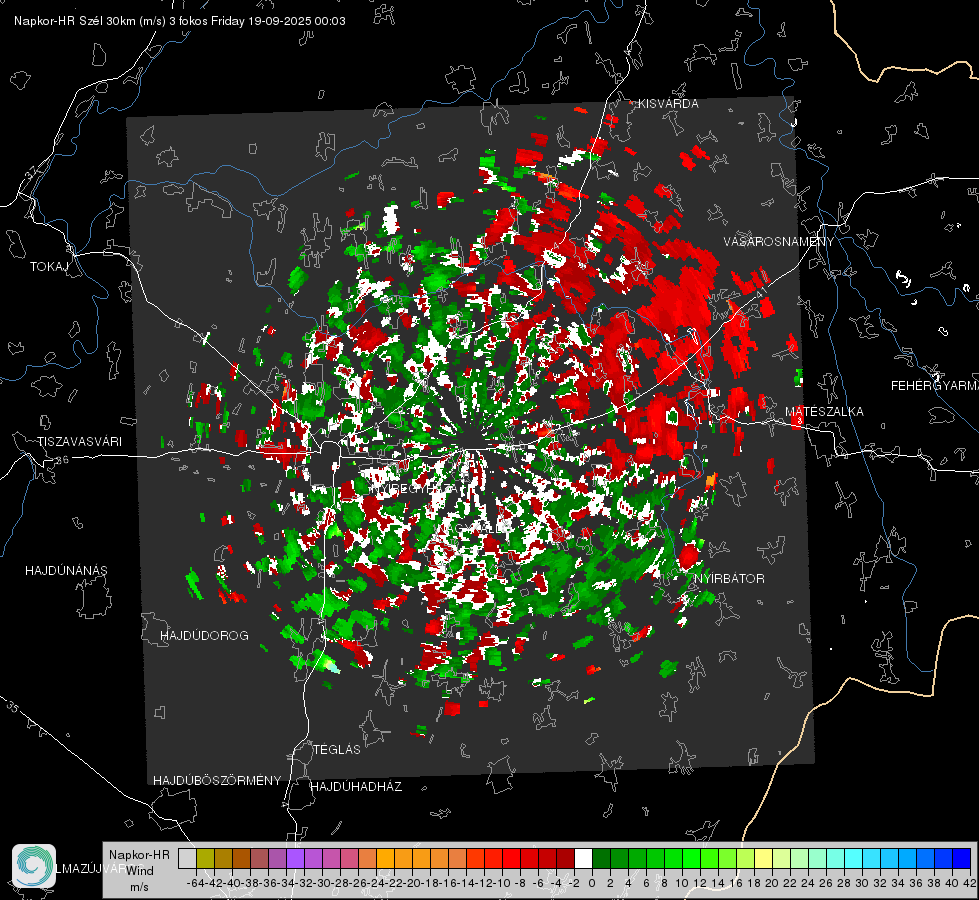Click the radar title text Napkor-HR Szél 30km
979x900 pixels.
pyautogui.click(x=90, y=21)
